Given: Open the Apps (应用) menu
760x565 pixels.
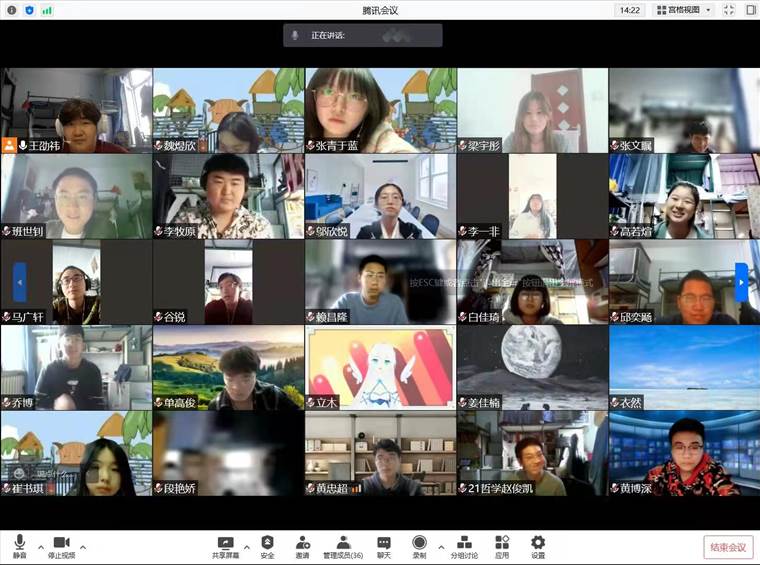Looking at the screenshot, I should point(502,546).
